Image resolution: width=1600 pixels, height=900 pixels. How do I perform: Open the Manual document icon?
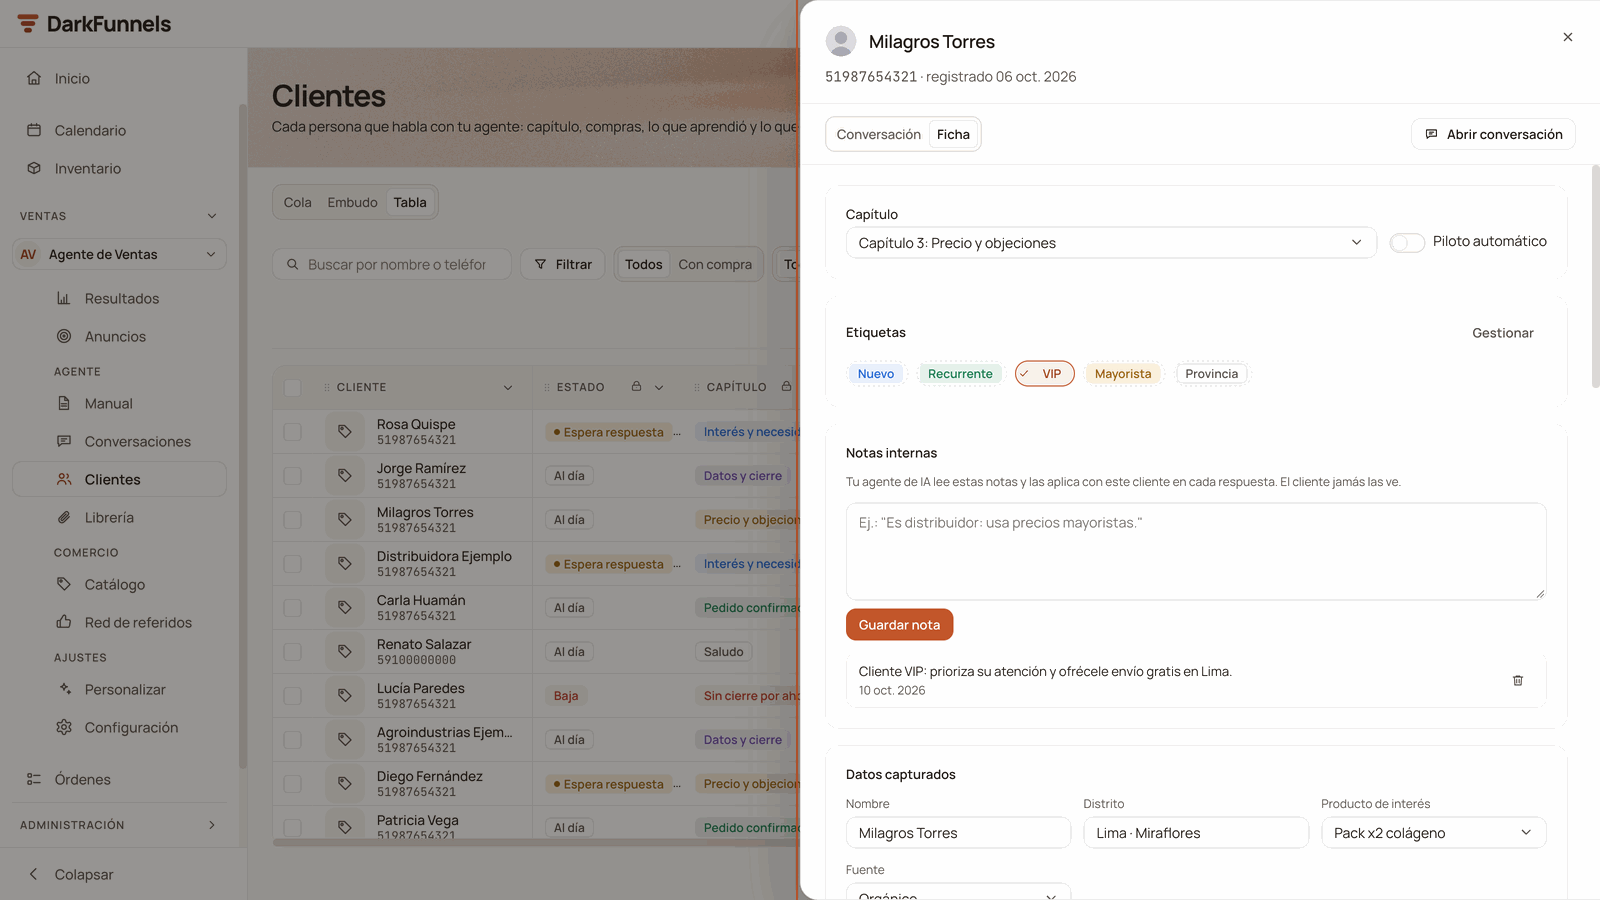coord(64,403)
